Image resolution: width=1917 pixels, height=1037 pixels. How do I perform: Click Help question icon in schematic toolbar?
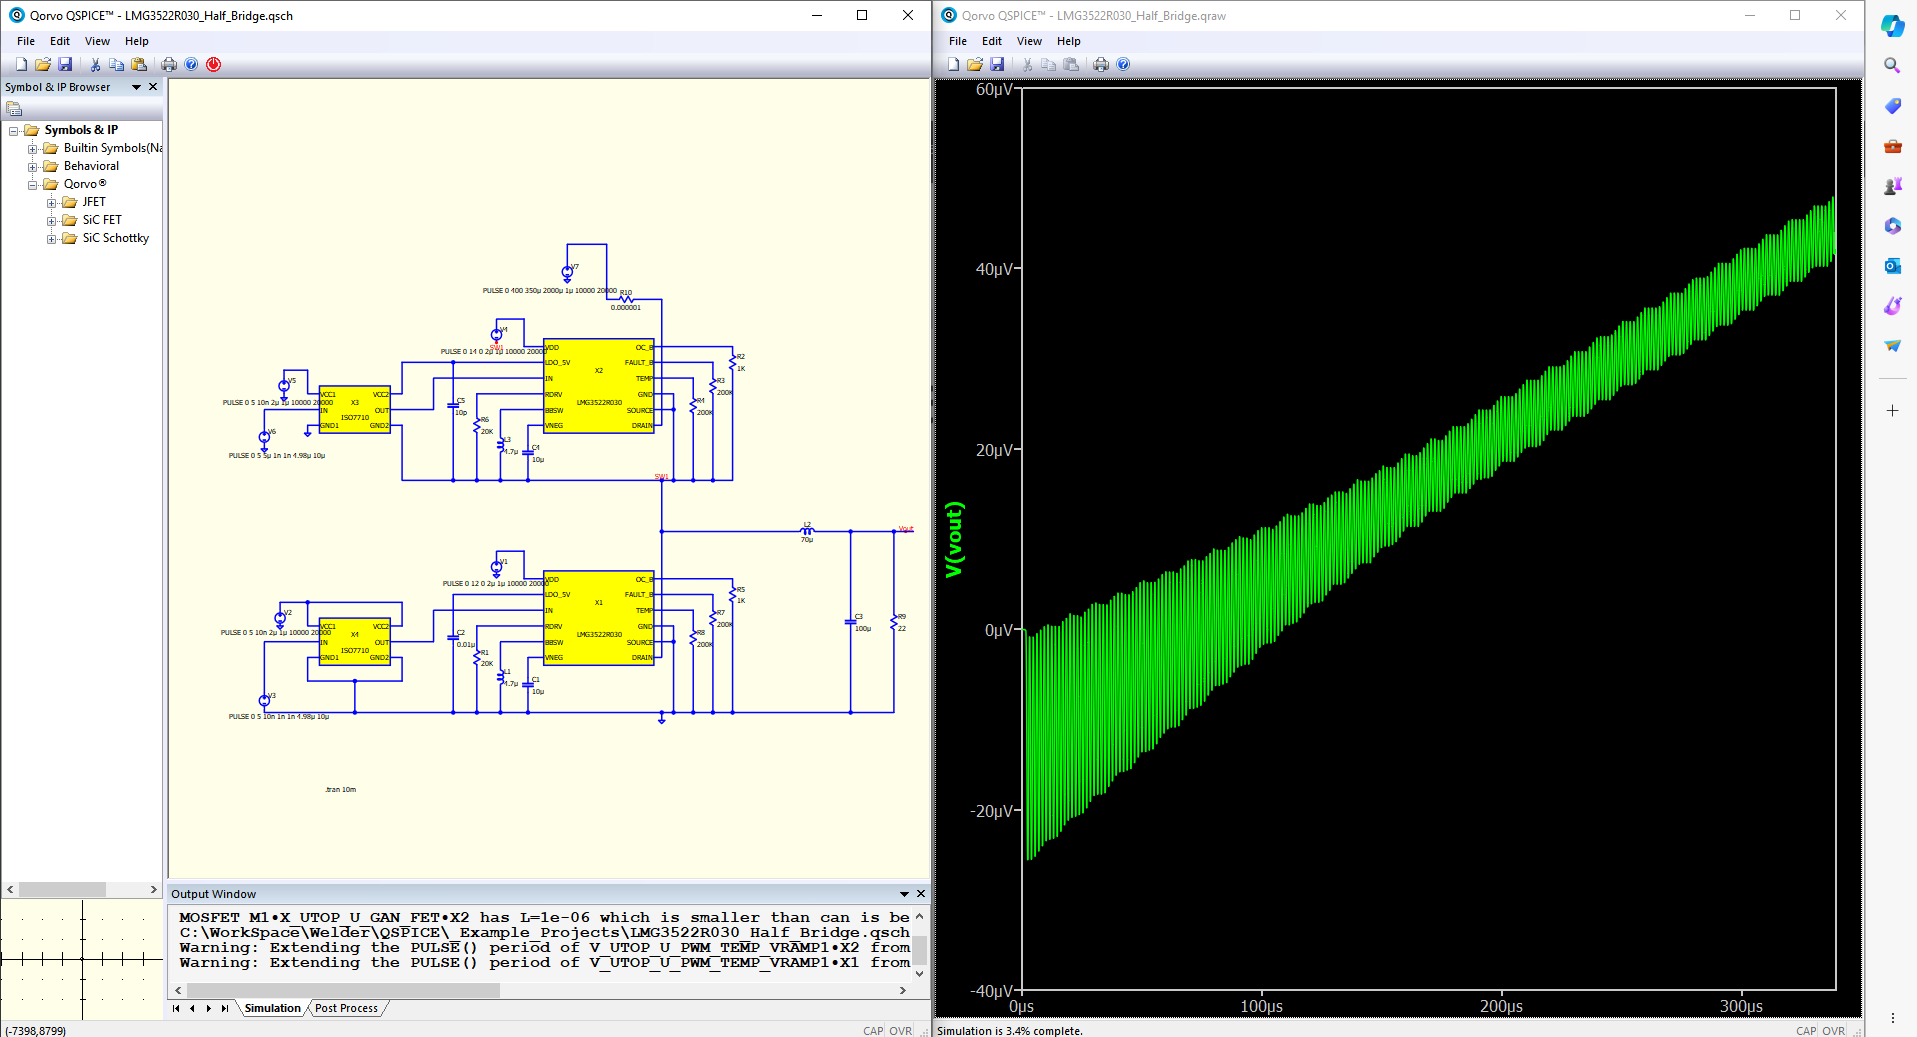[x=191, y=64]
